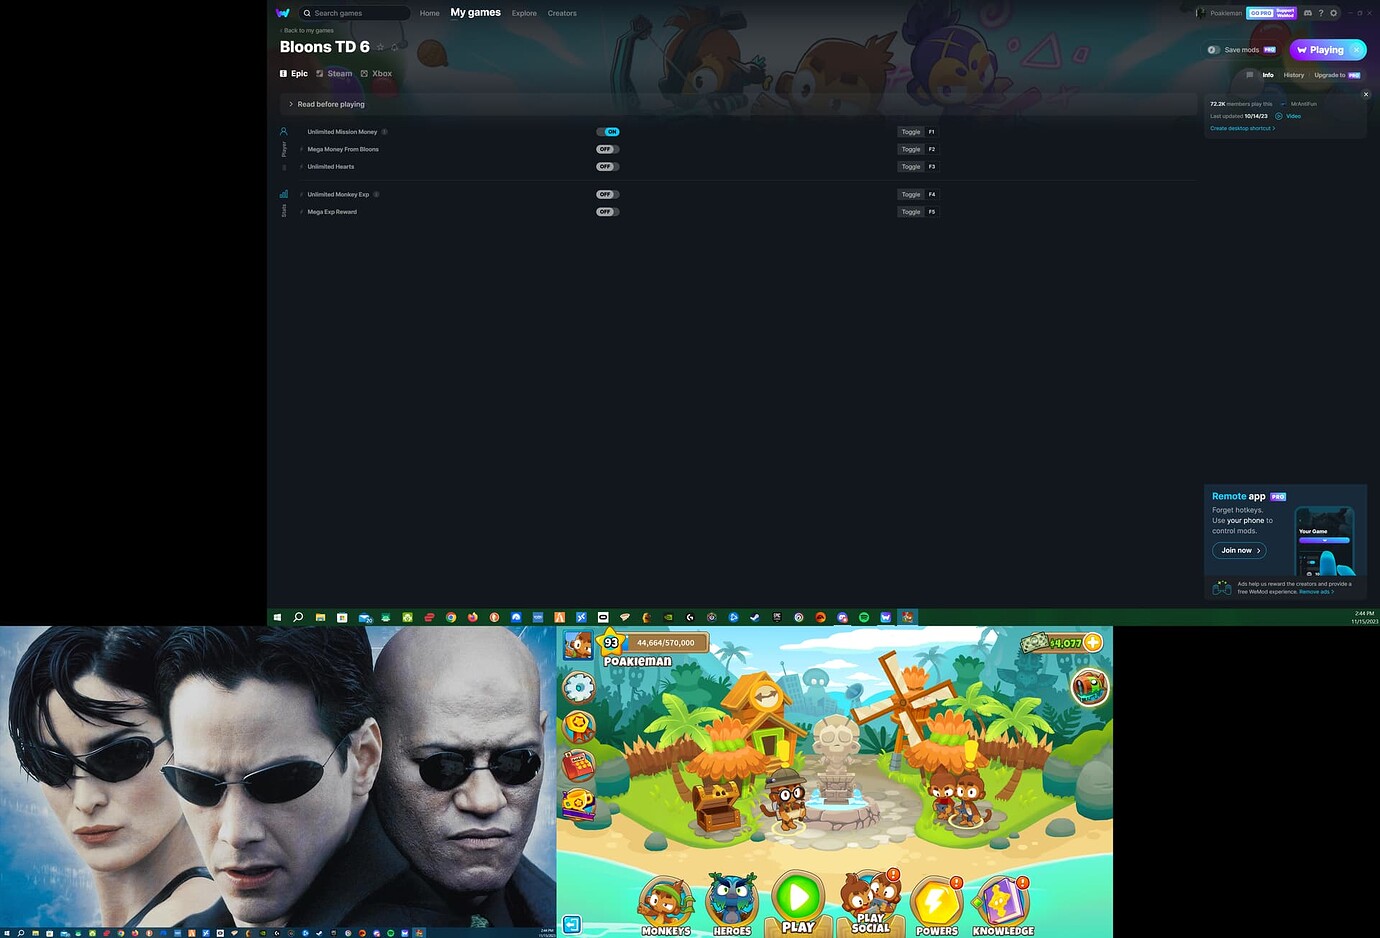Open the WeMod settings gear dropdown
The height and width of the screenshot is (938, 1380).
tap(1333, 13)
